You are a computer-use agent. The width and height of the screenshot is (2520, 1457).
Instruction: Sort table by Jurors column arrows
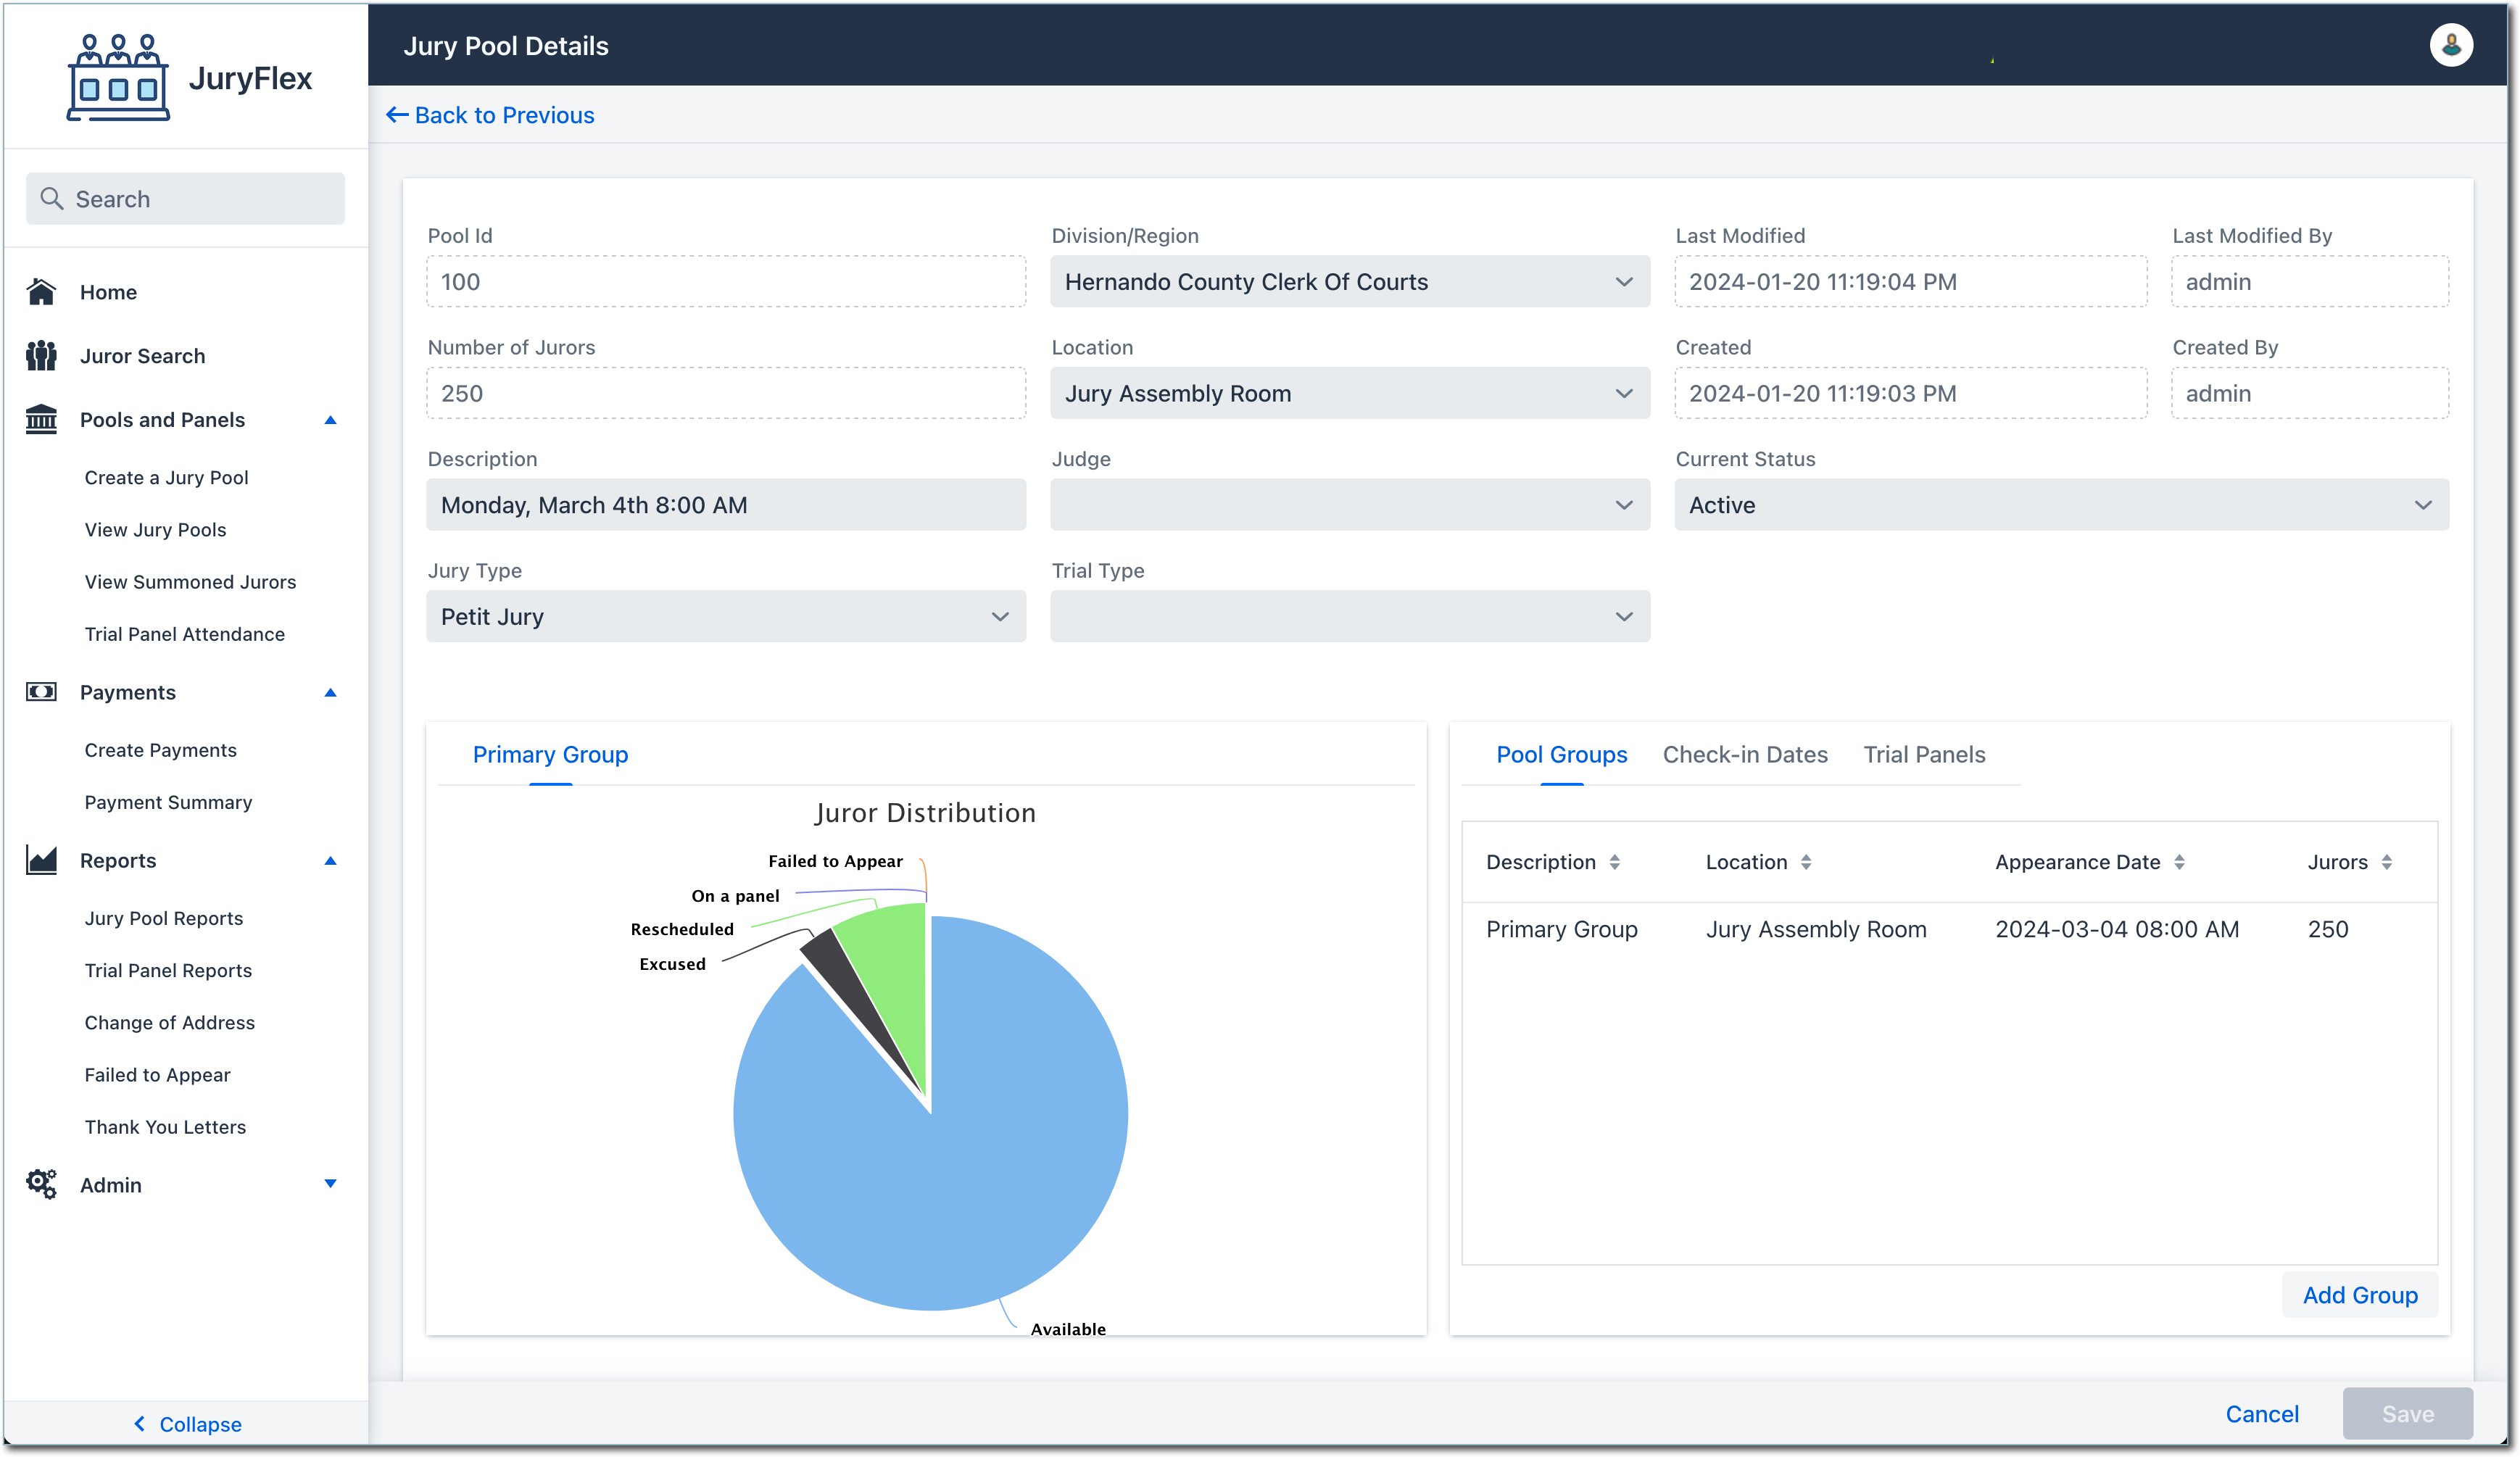tap(2386, 862)
